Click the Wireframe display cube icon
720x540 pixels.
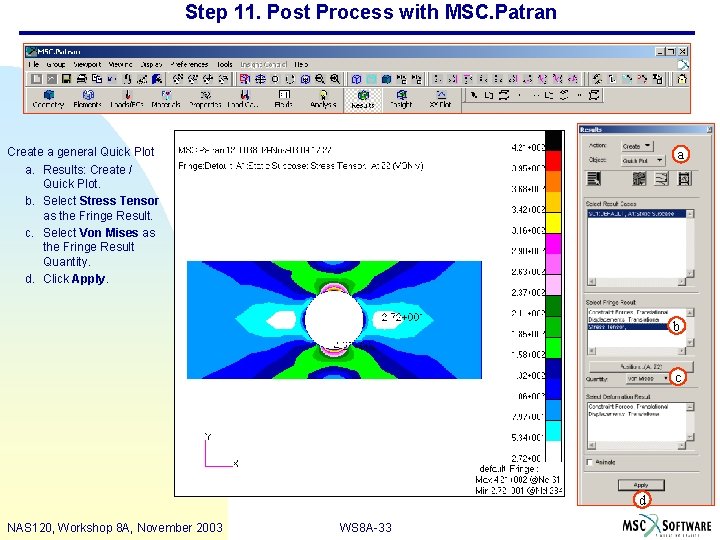pos(356,79)
